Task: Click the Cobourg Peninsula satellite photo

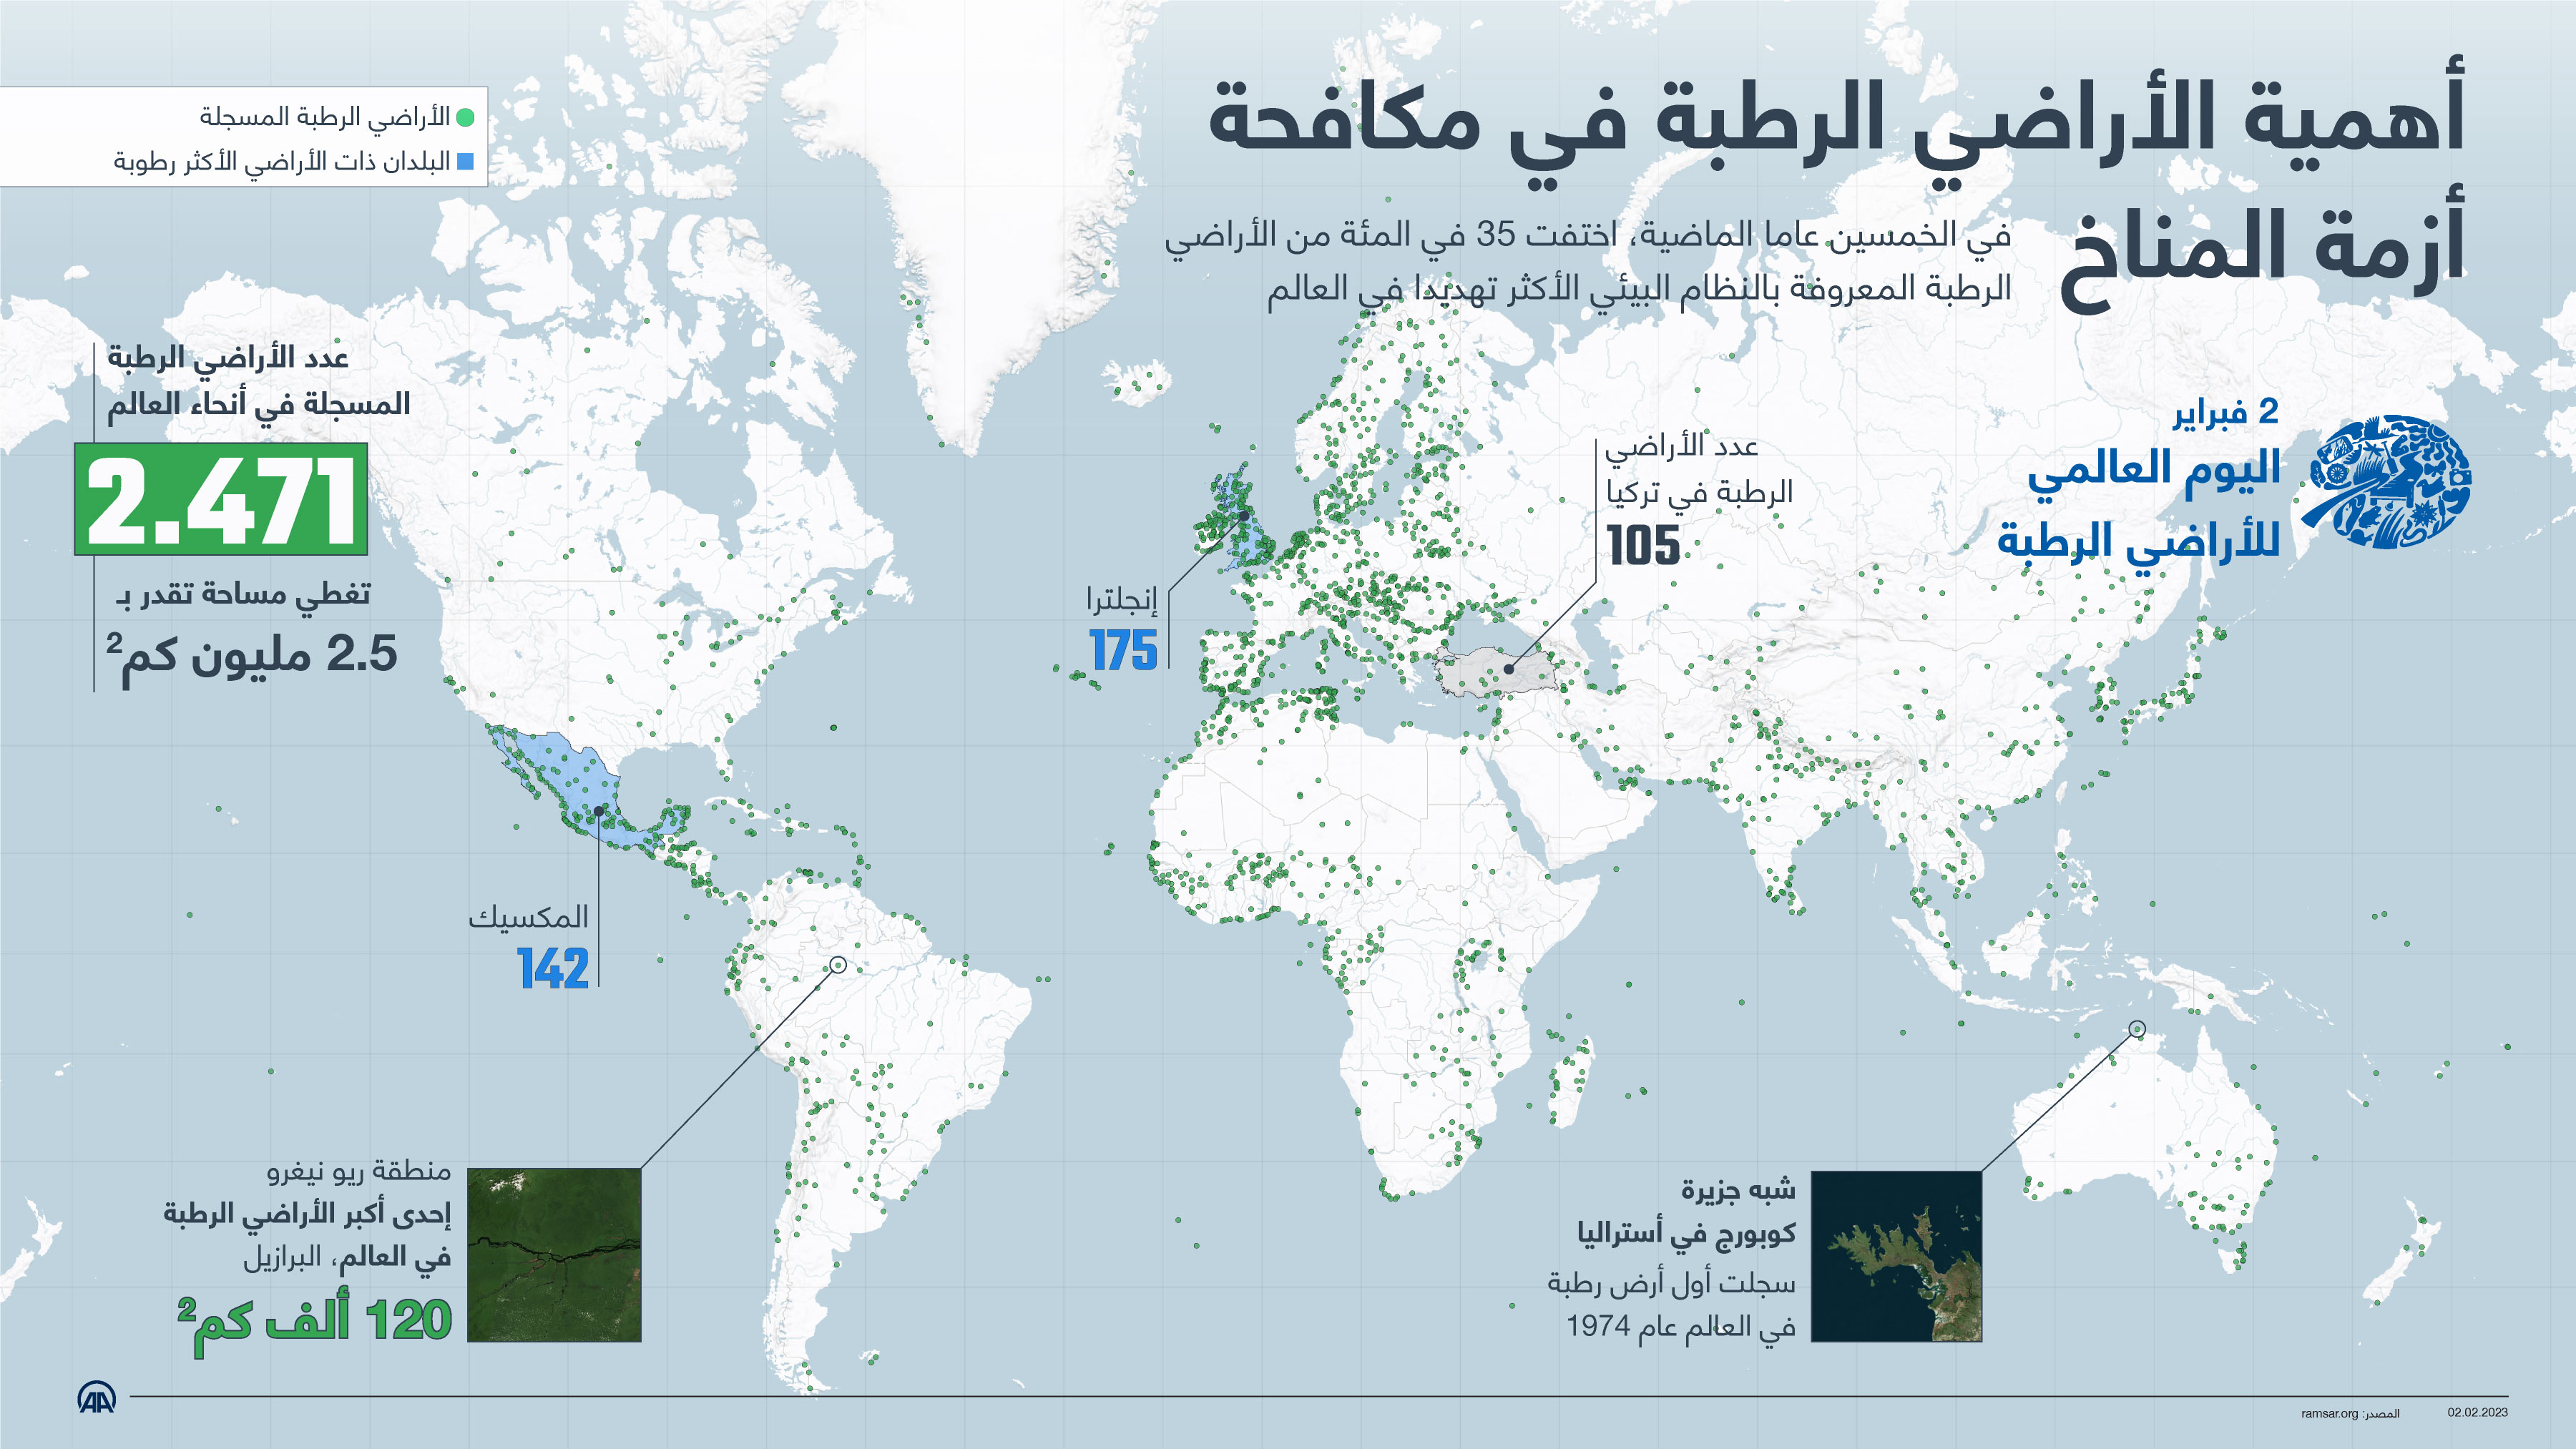Action: tap(1896, 1256)
